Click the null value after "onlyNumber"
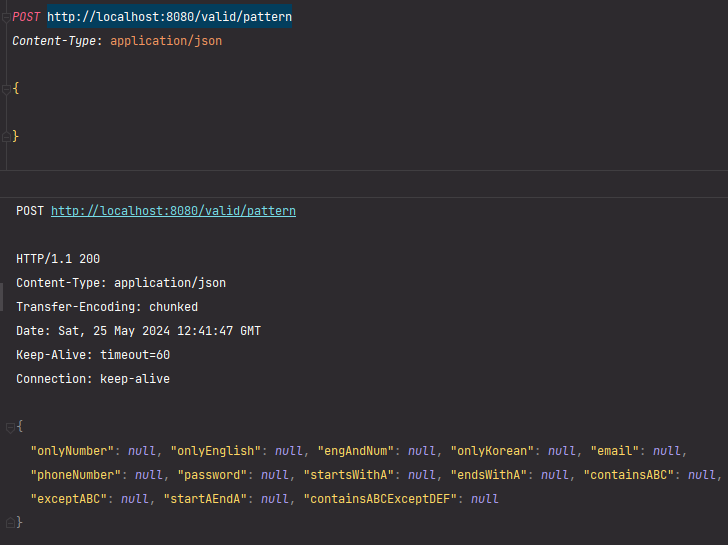Screen dimensions: 728x545 tap(142, 451)
